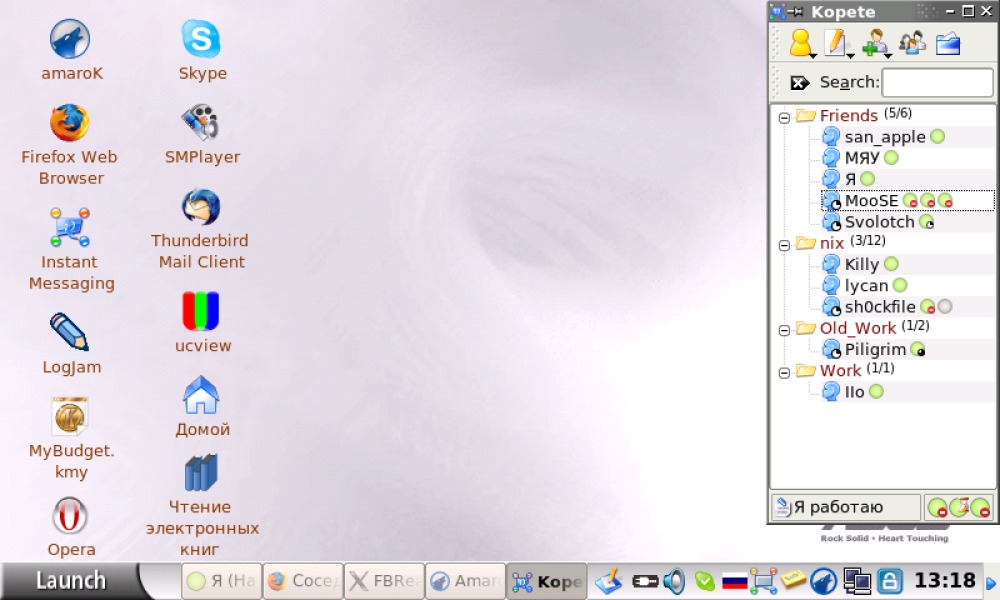Switch to the Я (На taskbar window
This screenshot has width=1000, height=600.
222,581
